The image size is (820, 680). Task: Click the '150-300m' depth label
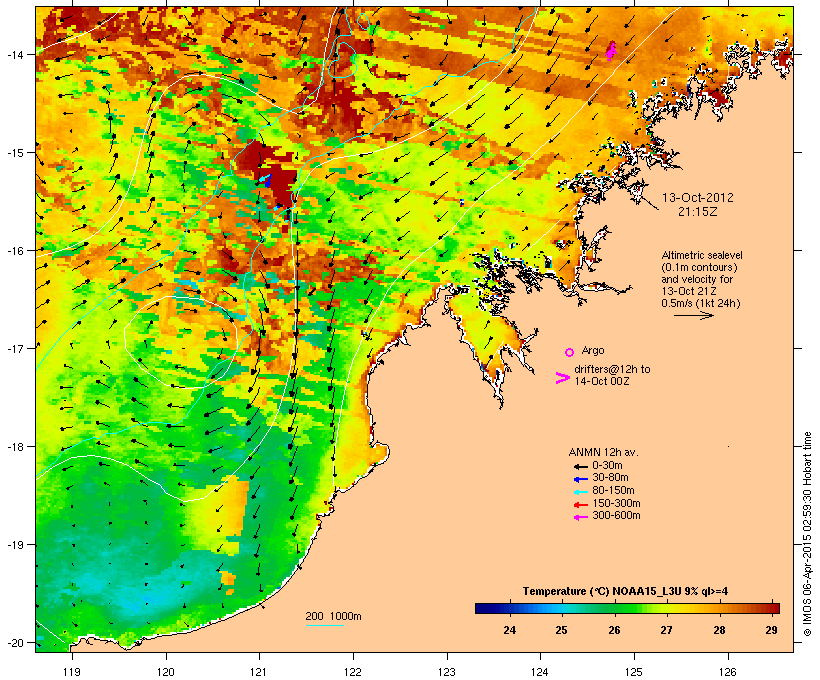click(x=617, y=503)
